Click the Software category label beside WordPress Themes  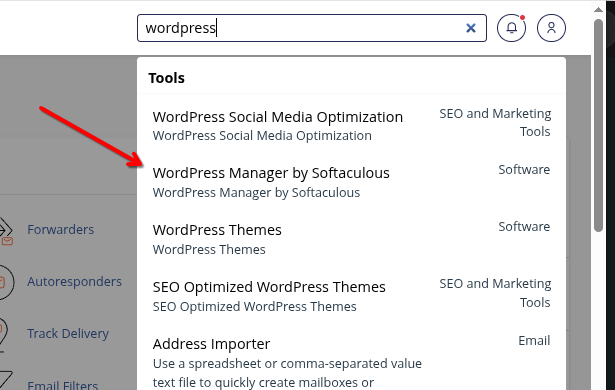[x=524, y=226]
